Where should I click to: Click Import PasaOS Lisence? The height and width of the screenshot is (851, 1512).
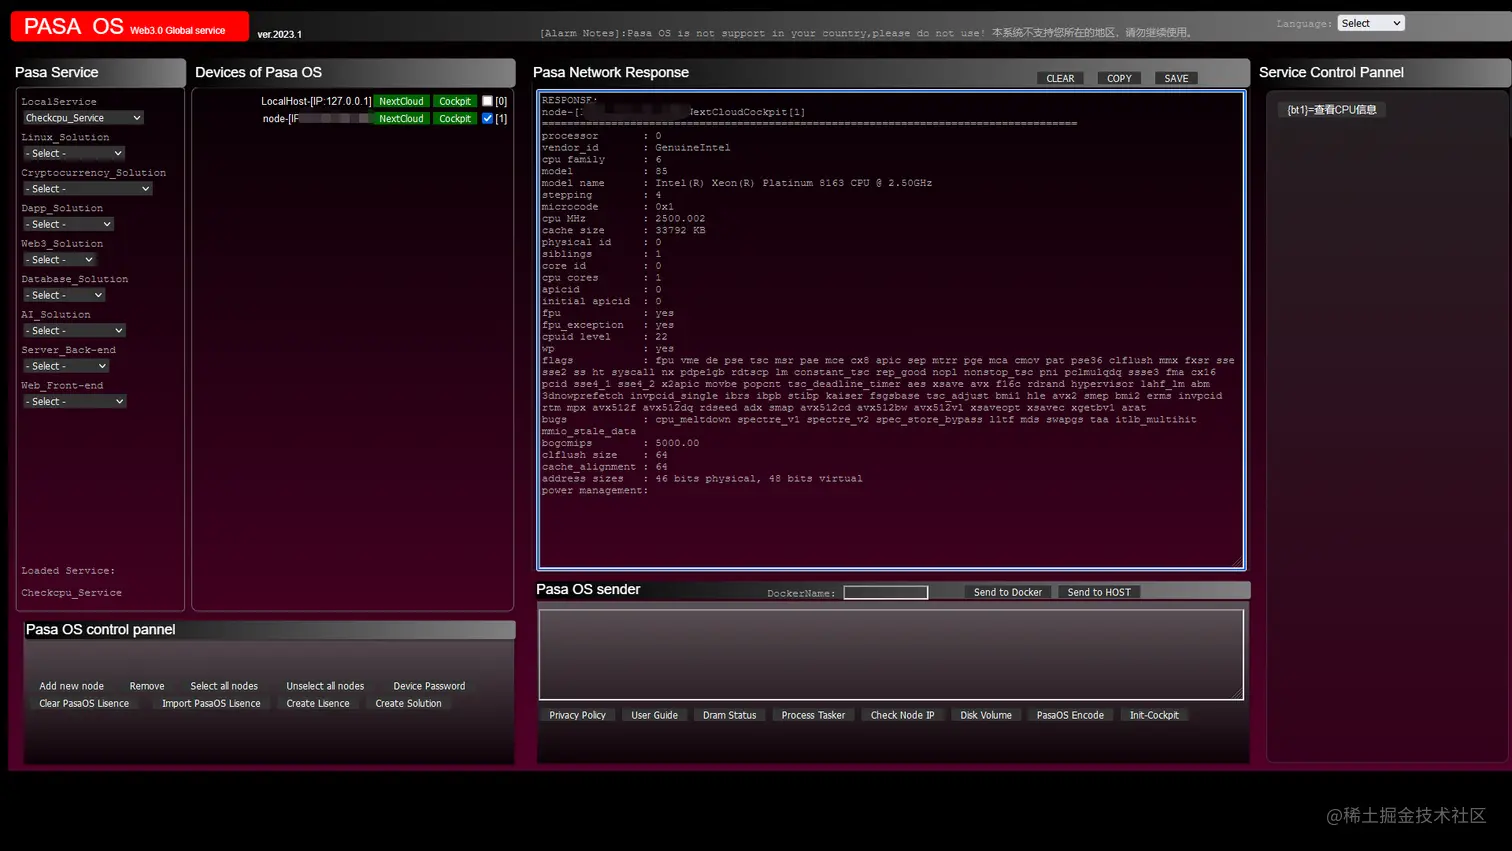pyautogui.click(x=211, y=703)
